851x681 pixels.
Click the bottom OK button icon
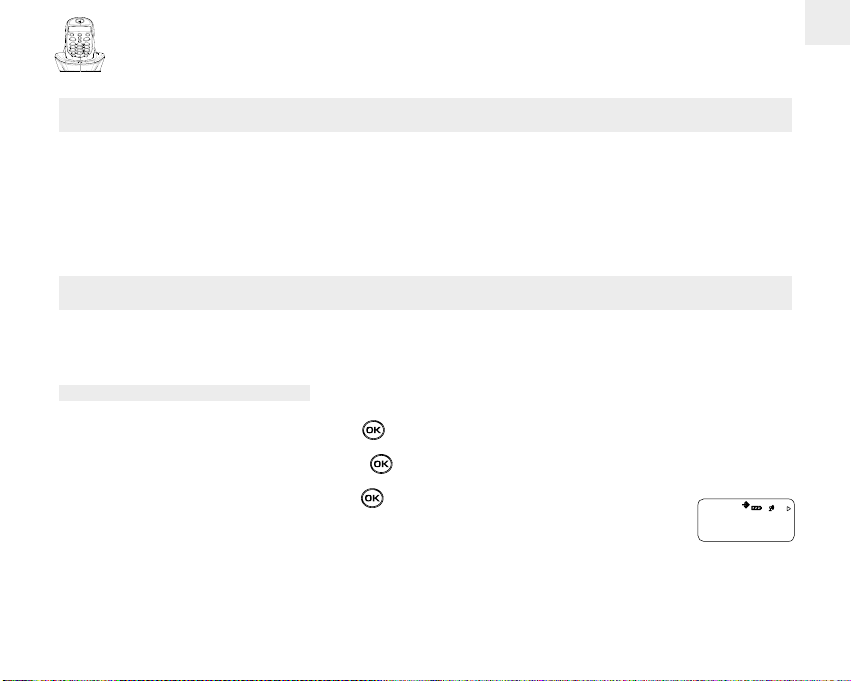click(372, 498)
